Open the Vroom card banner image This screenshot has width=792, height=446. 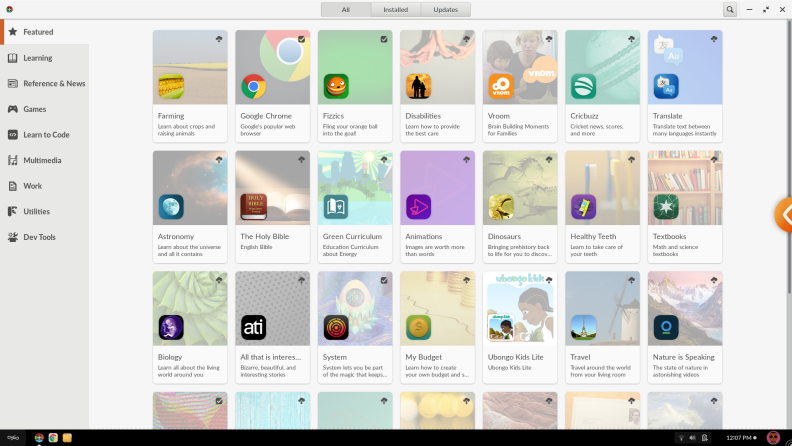coord(520,67)
